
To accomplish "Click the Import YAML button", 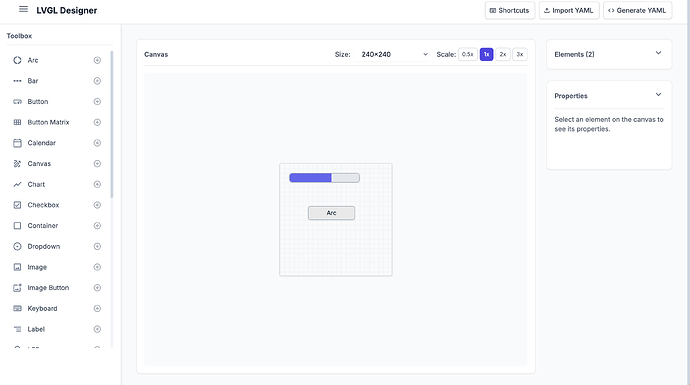I will 569,11.
